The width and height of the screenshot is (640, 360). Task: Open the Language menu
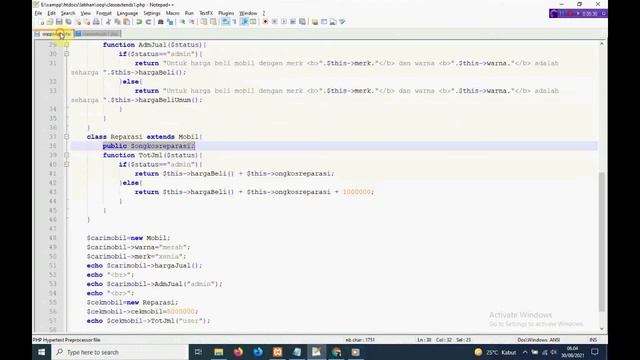(x=127, y=13)
